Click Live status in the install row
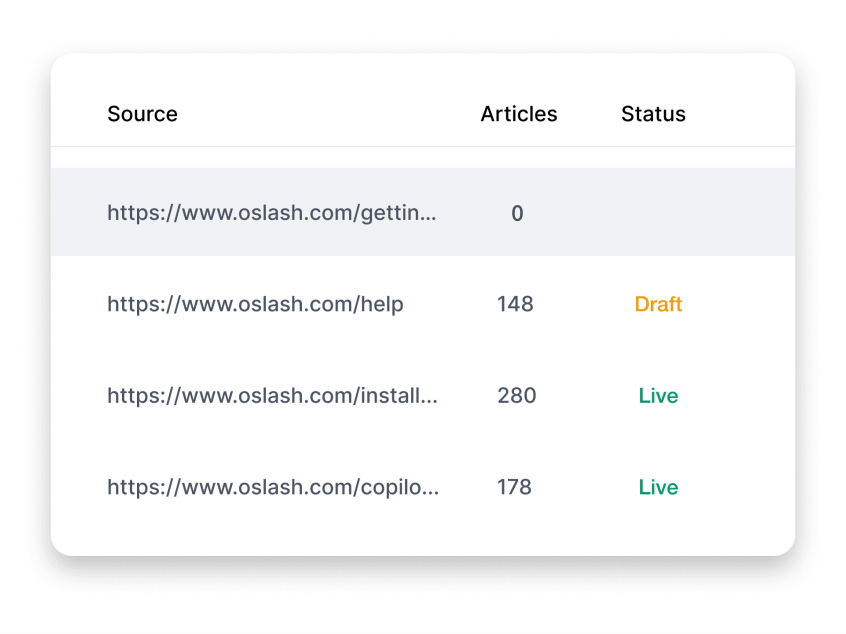The height and width of the screenshot is (634, 846). point(658,396)
